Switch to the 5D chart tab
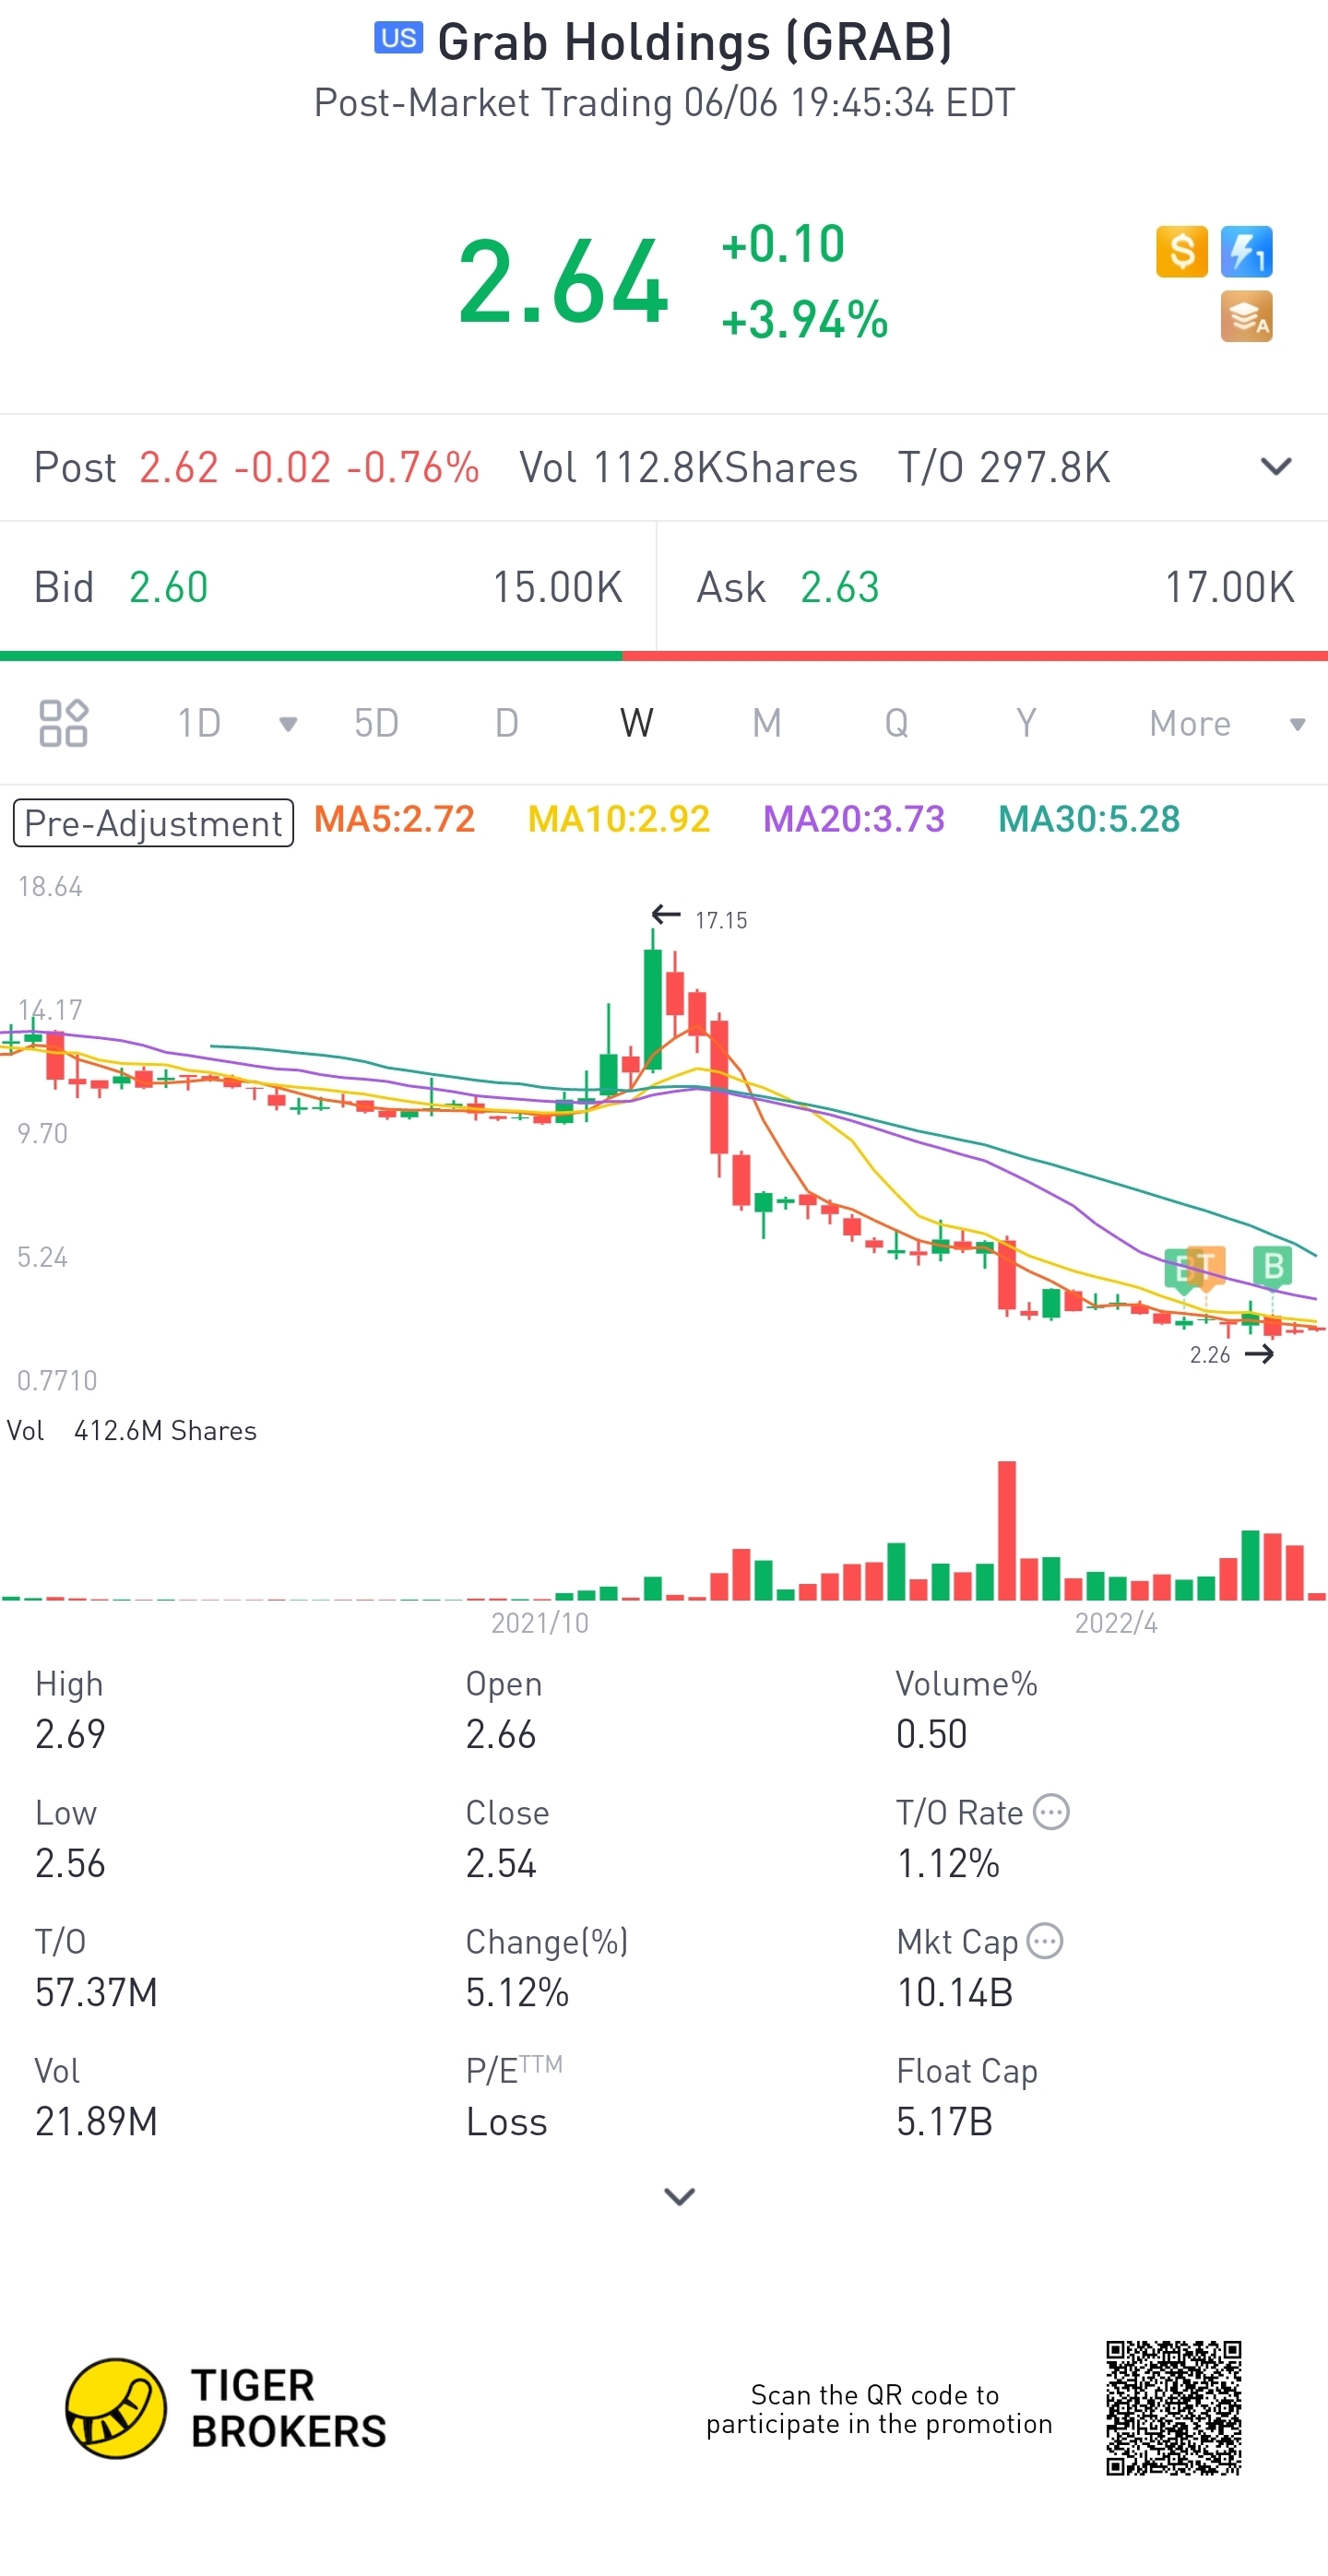Screen dimensions: 1328x2576 (x=376, y=723)
